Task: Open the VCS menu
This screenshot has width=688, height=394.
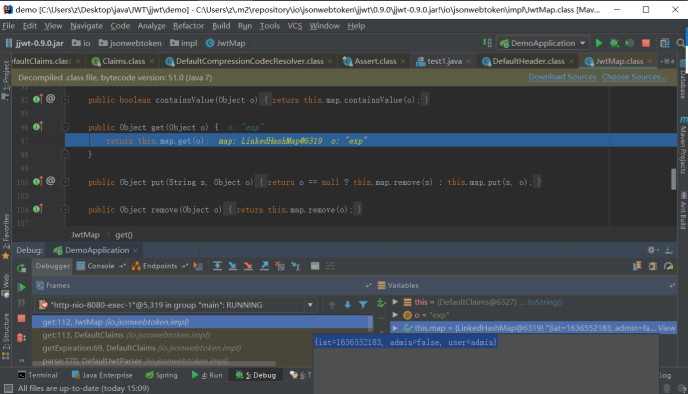Action: [x=295, y=26]
